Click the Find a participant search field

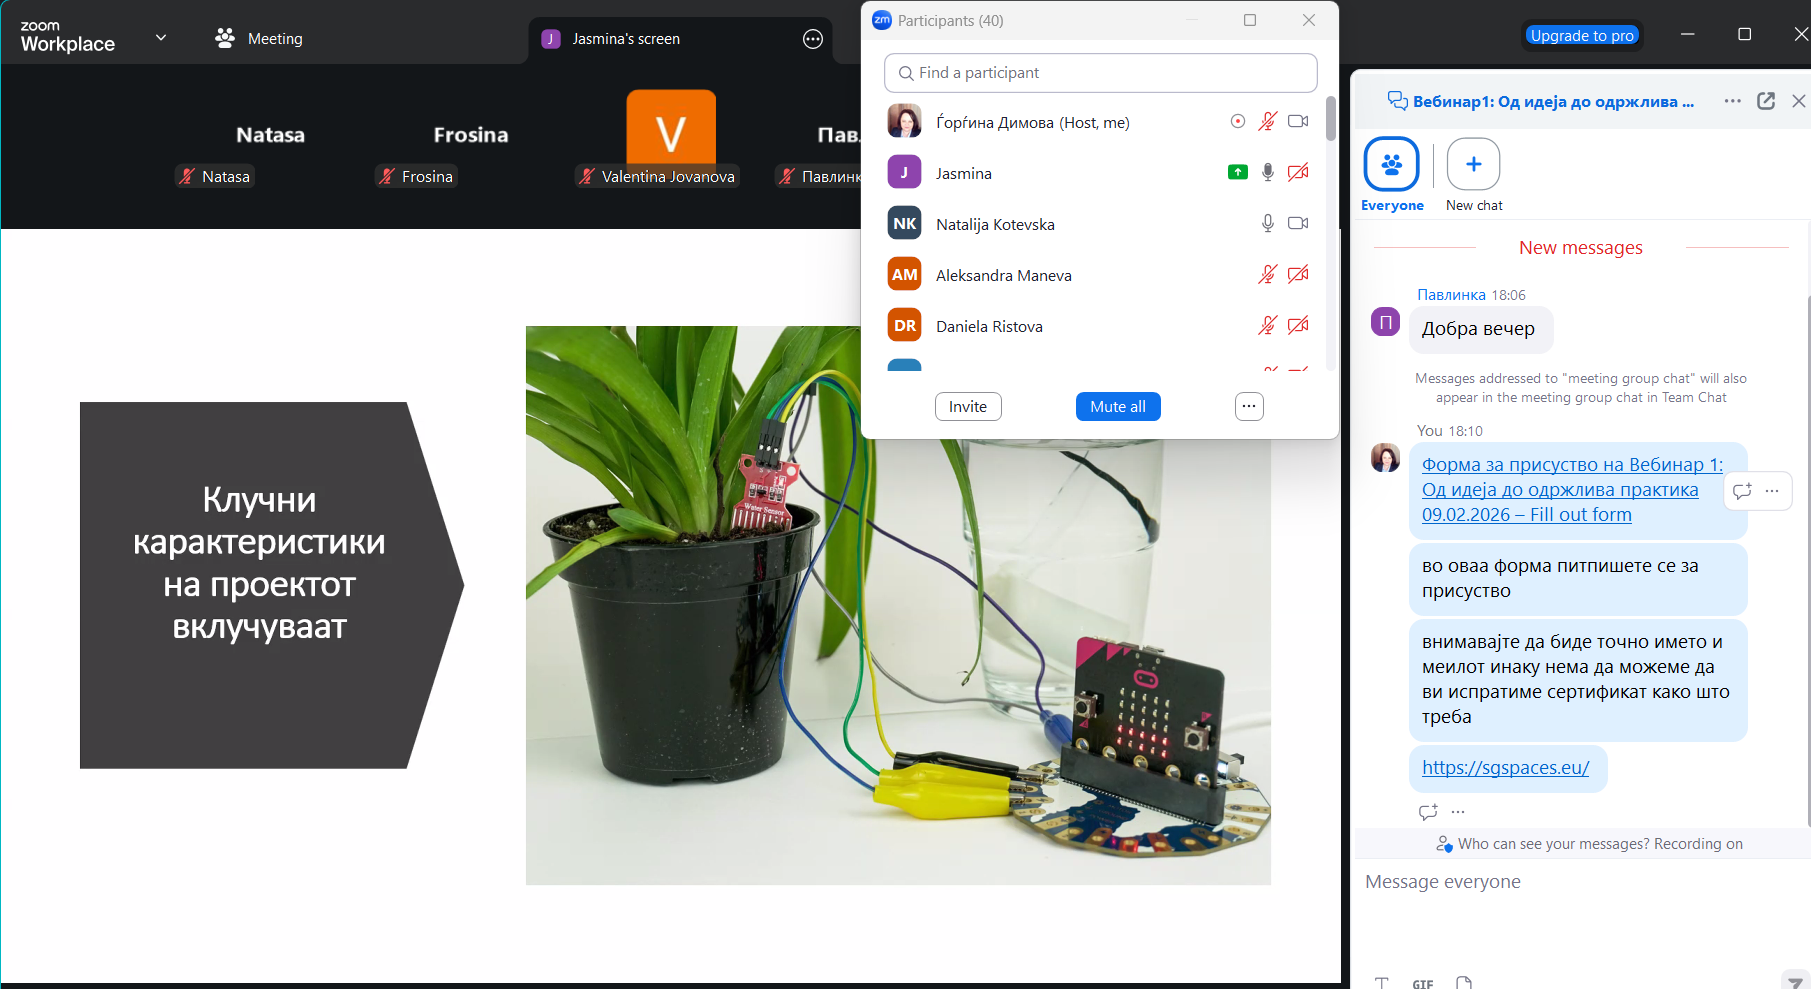click(1100, 73)
